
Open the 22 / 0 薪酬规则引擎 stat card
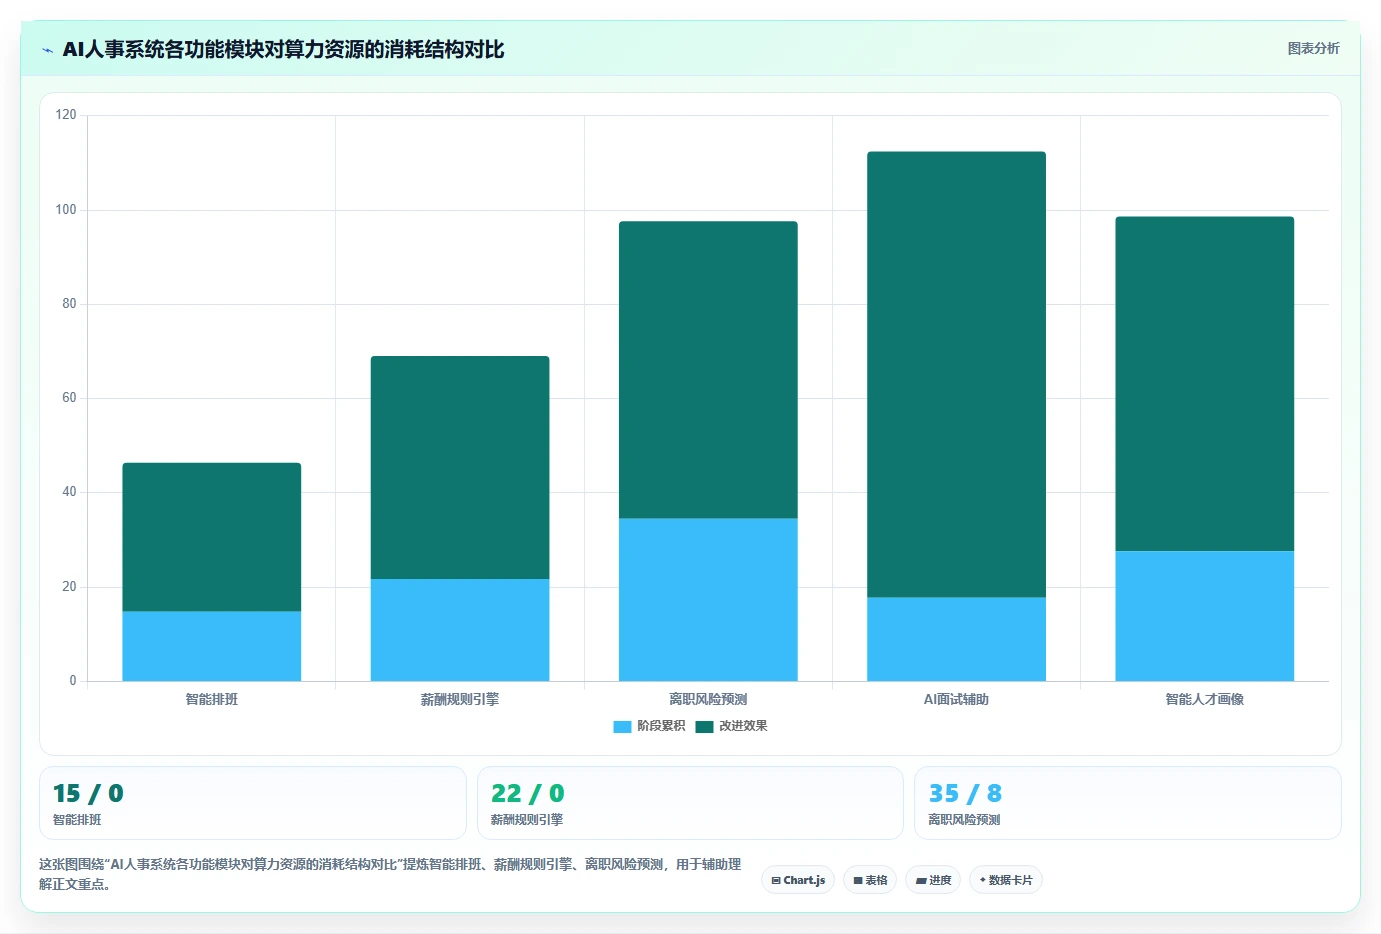point(690,803)
